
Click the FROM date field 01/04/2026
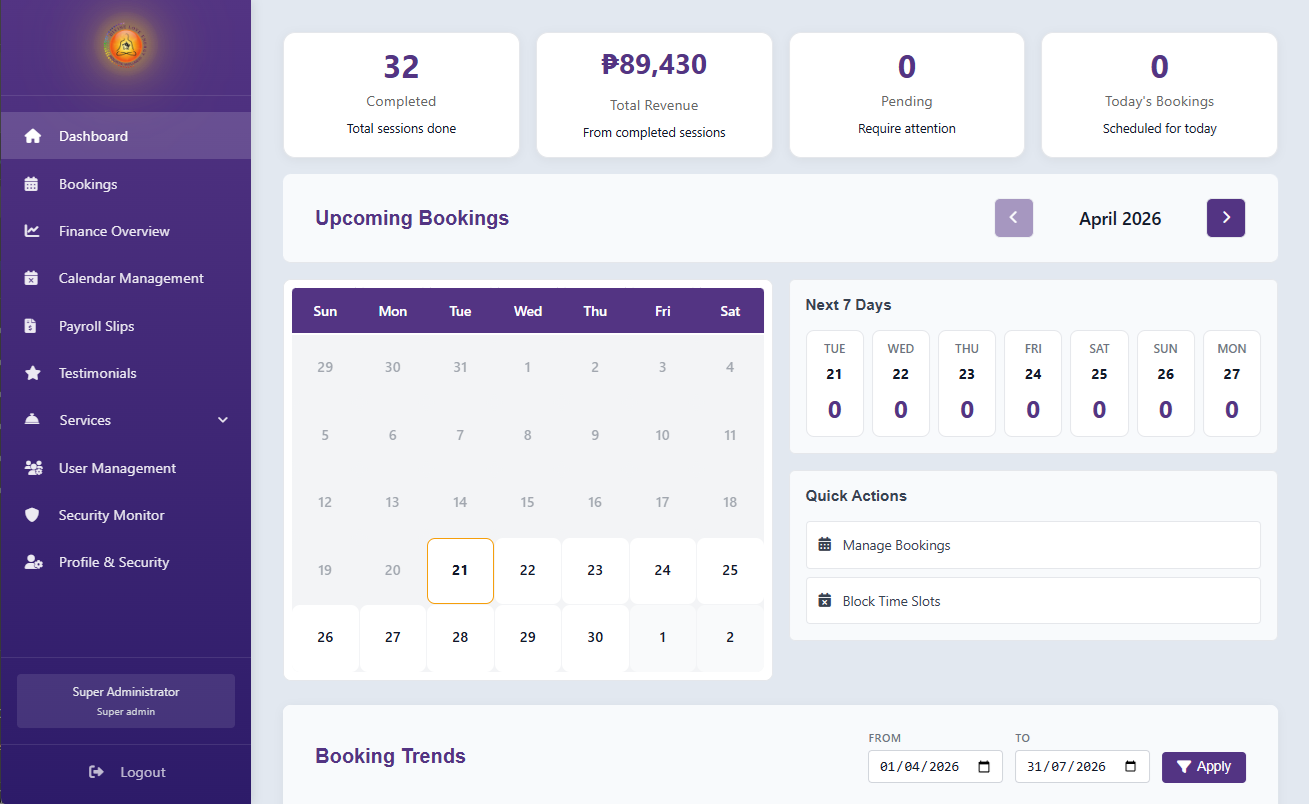coord(935,767)
